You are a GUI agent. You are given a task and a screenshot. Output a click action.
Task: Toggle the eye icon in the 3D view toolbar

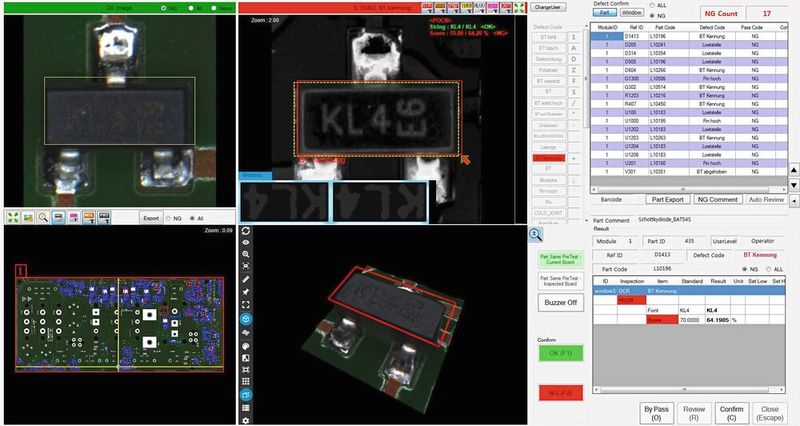point(246,242)
